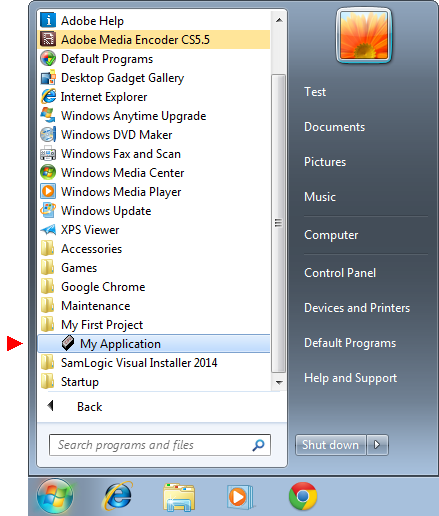Collapse the My First Project folder
The width and height of the screenshot is (439, 516).
(x=154, y=325)
